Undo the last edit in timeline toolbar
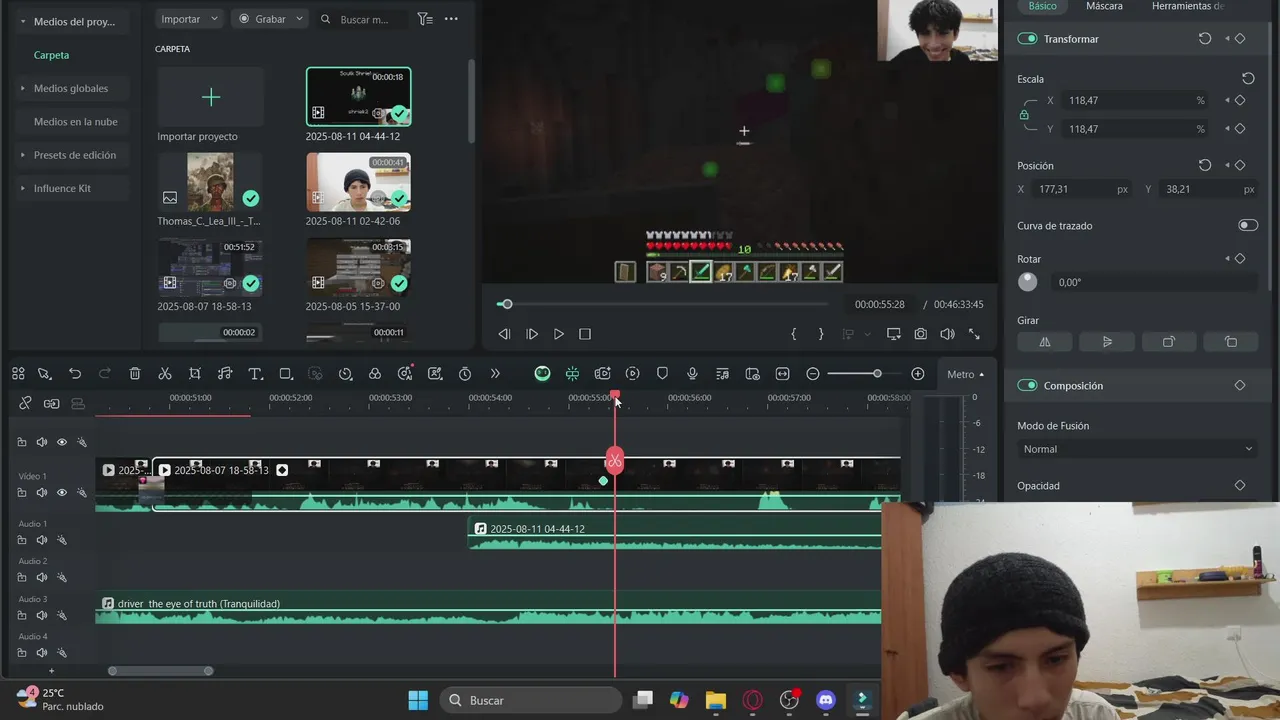Image resolution: width=1280 pixels, height=720 pixels. (x=75, y=374)
